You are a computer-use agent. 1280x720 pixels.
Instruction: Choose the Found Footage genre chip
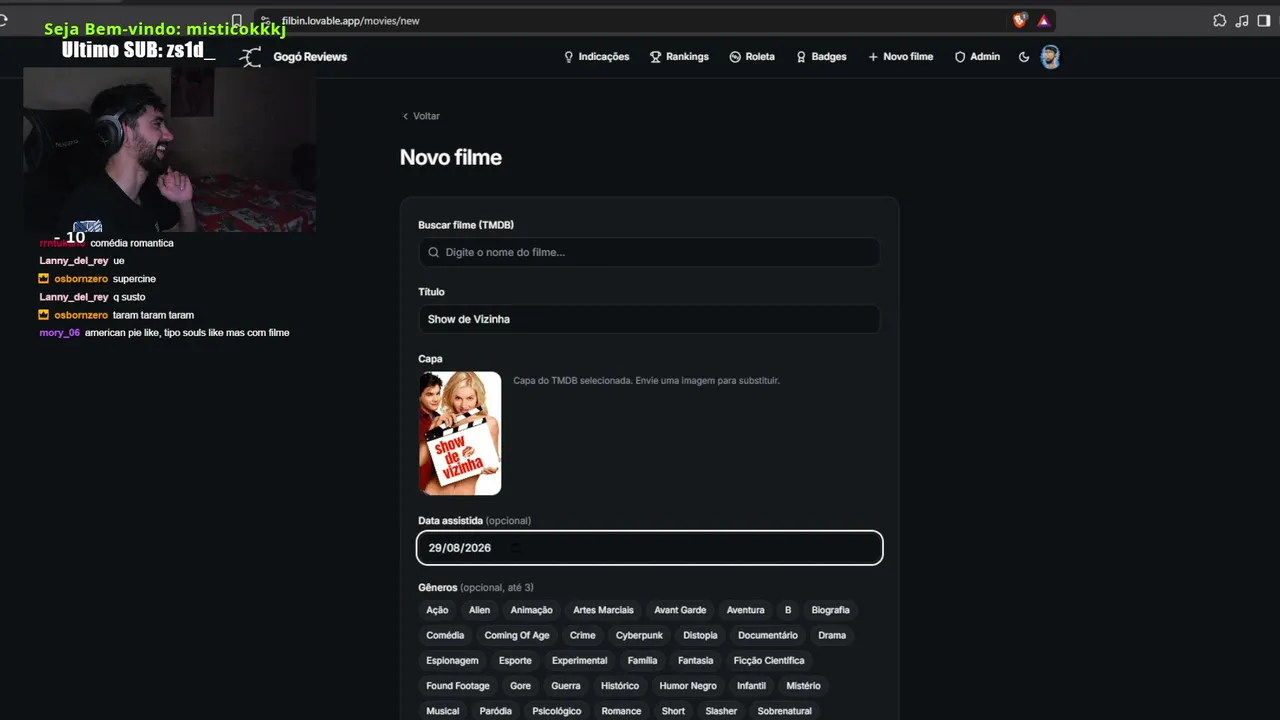(458, 686)
